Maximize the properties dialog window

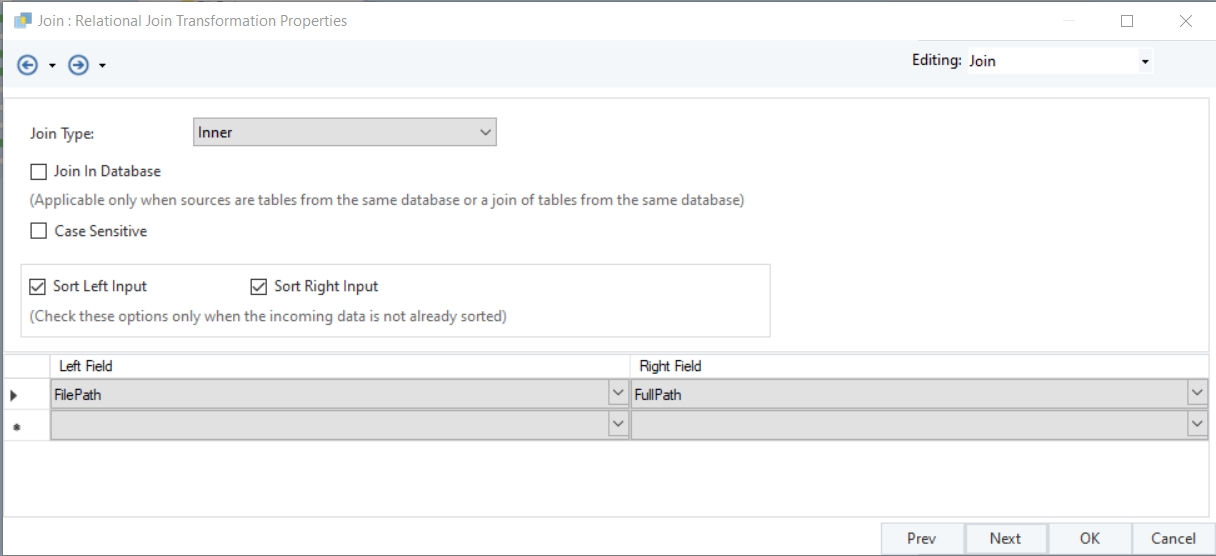[1127, 20]
